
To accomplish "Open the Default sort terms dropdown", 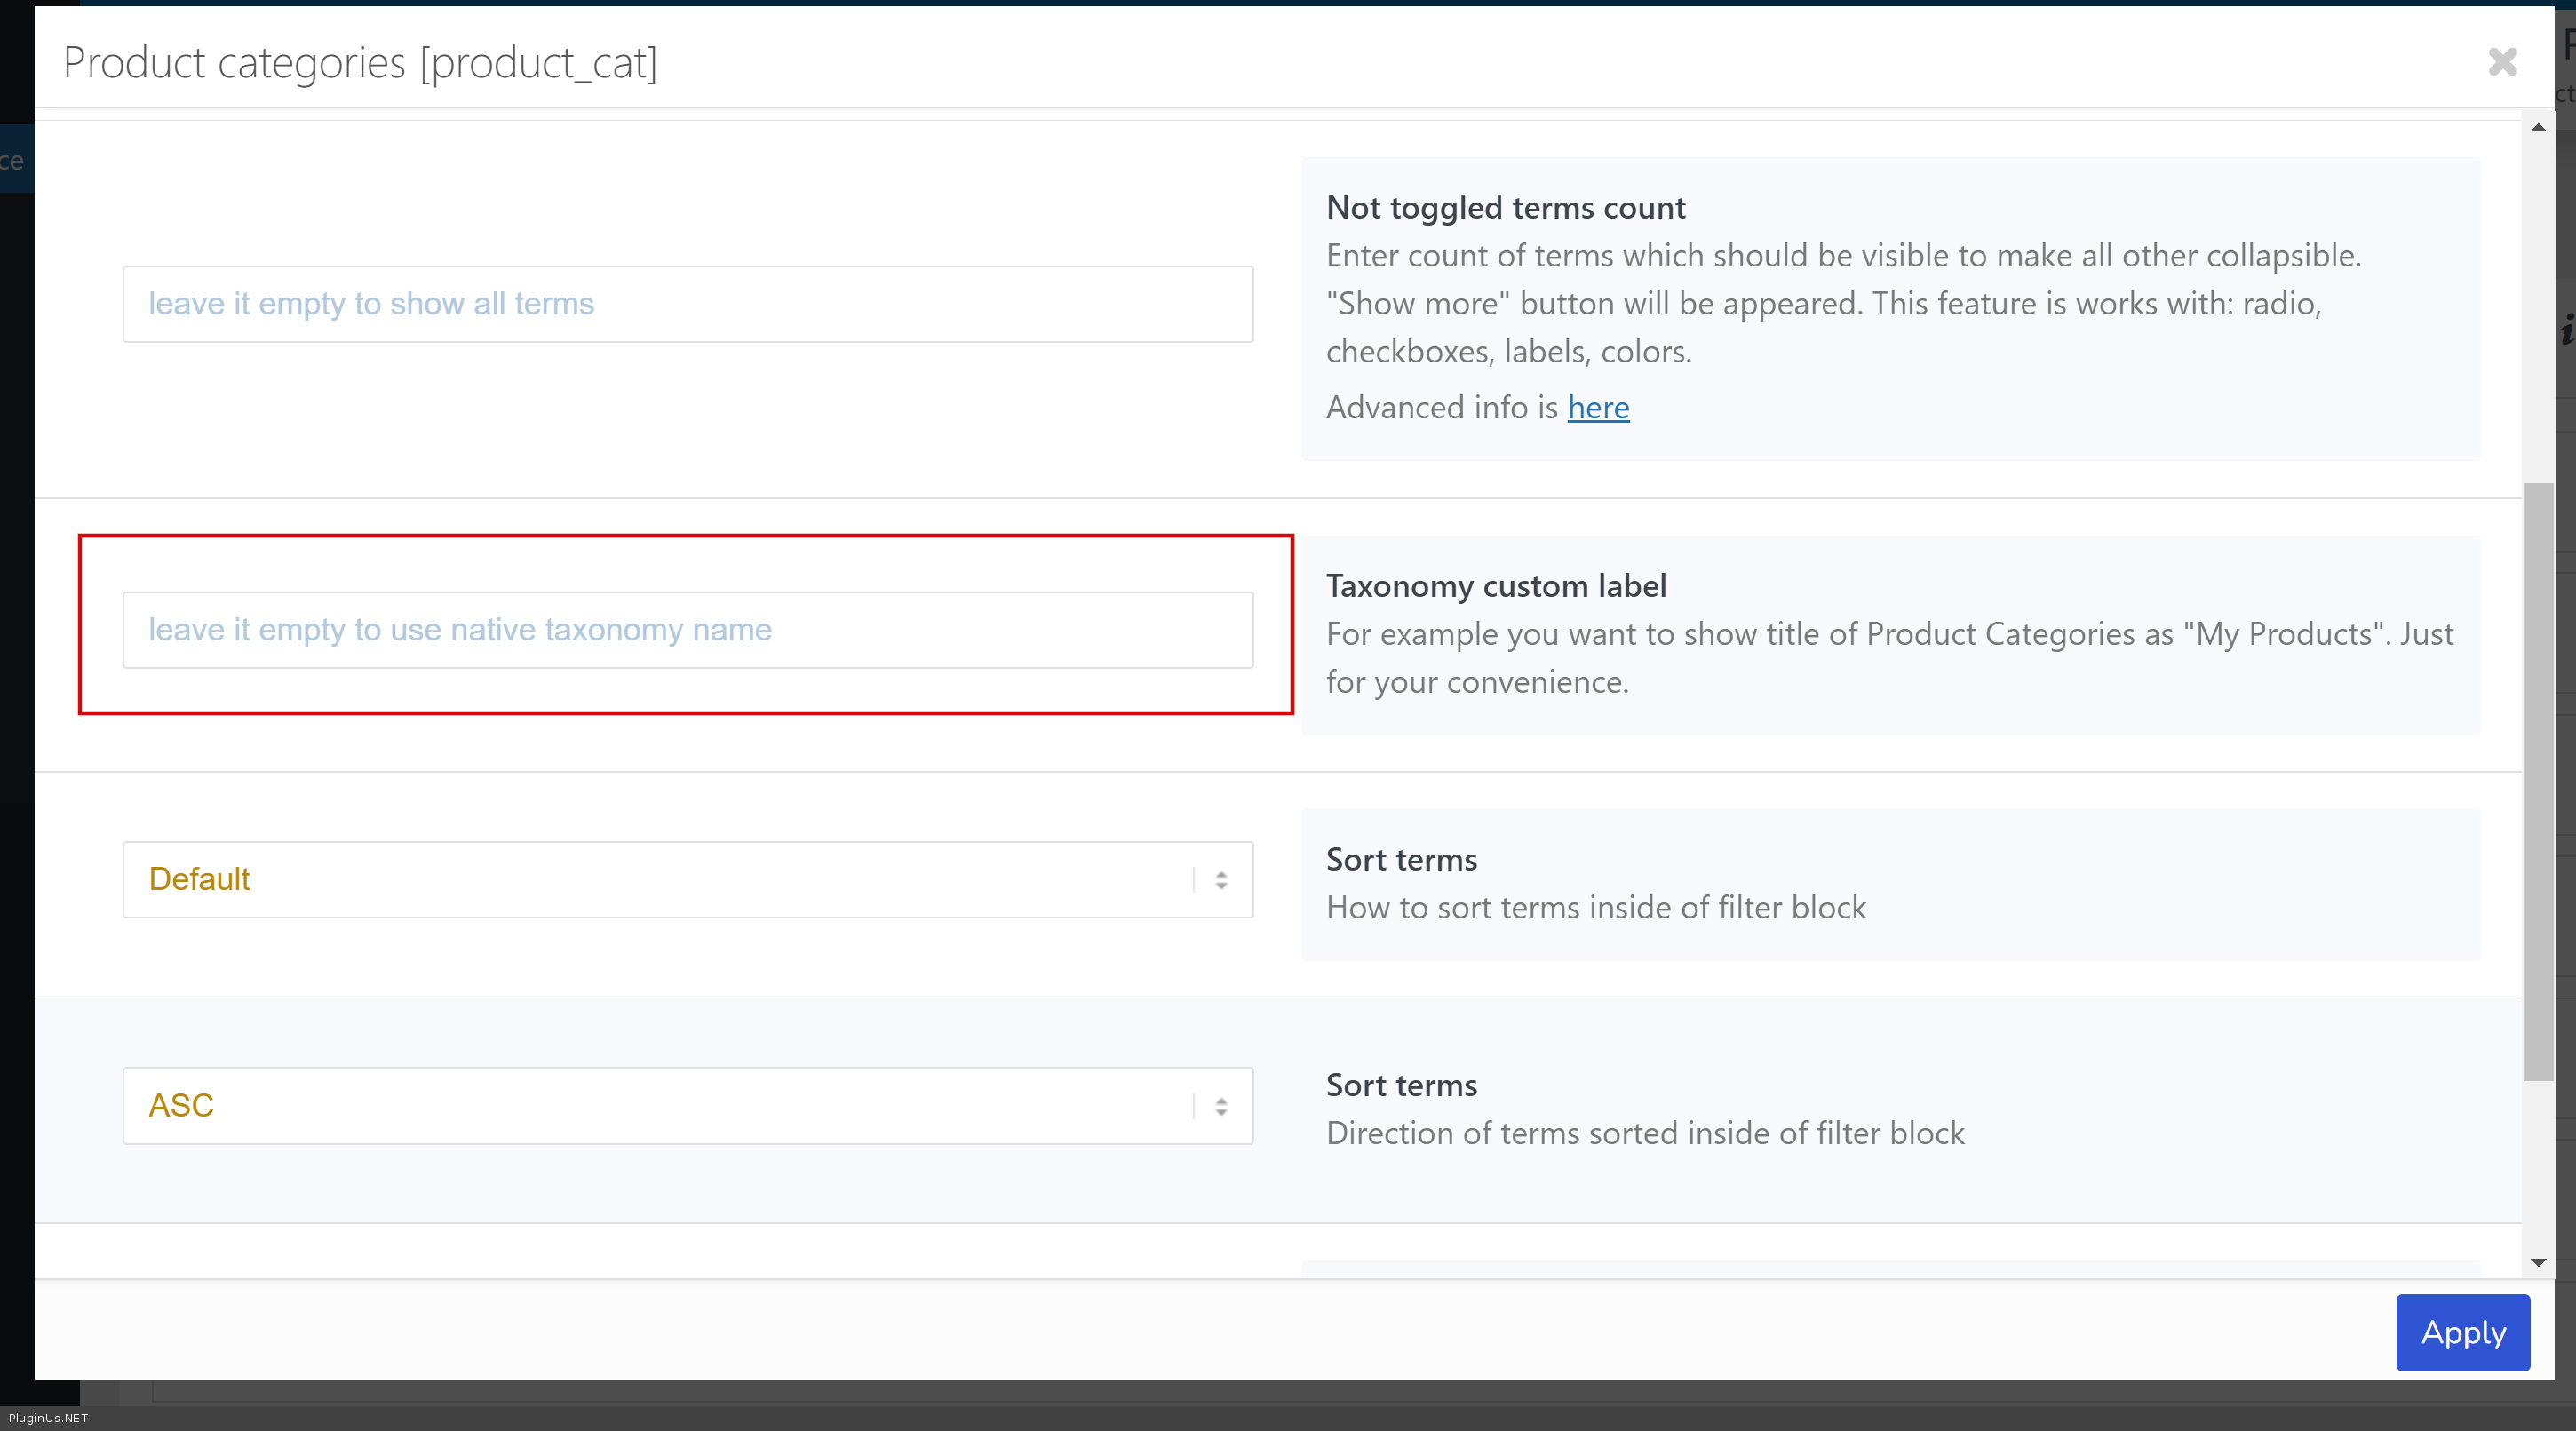I will coord(660,880).
